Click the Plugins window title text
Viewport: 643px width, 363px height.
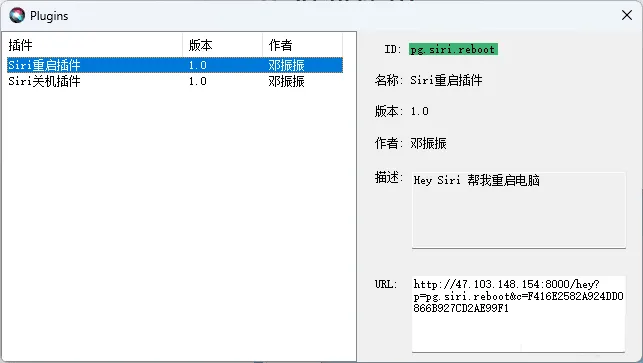[x=49, y=16]
